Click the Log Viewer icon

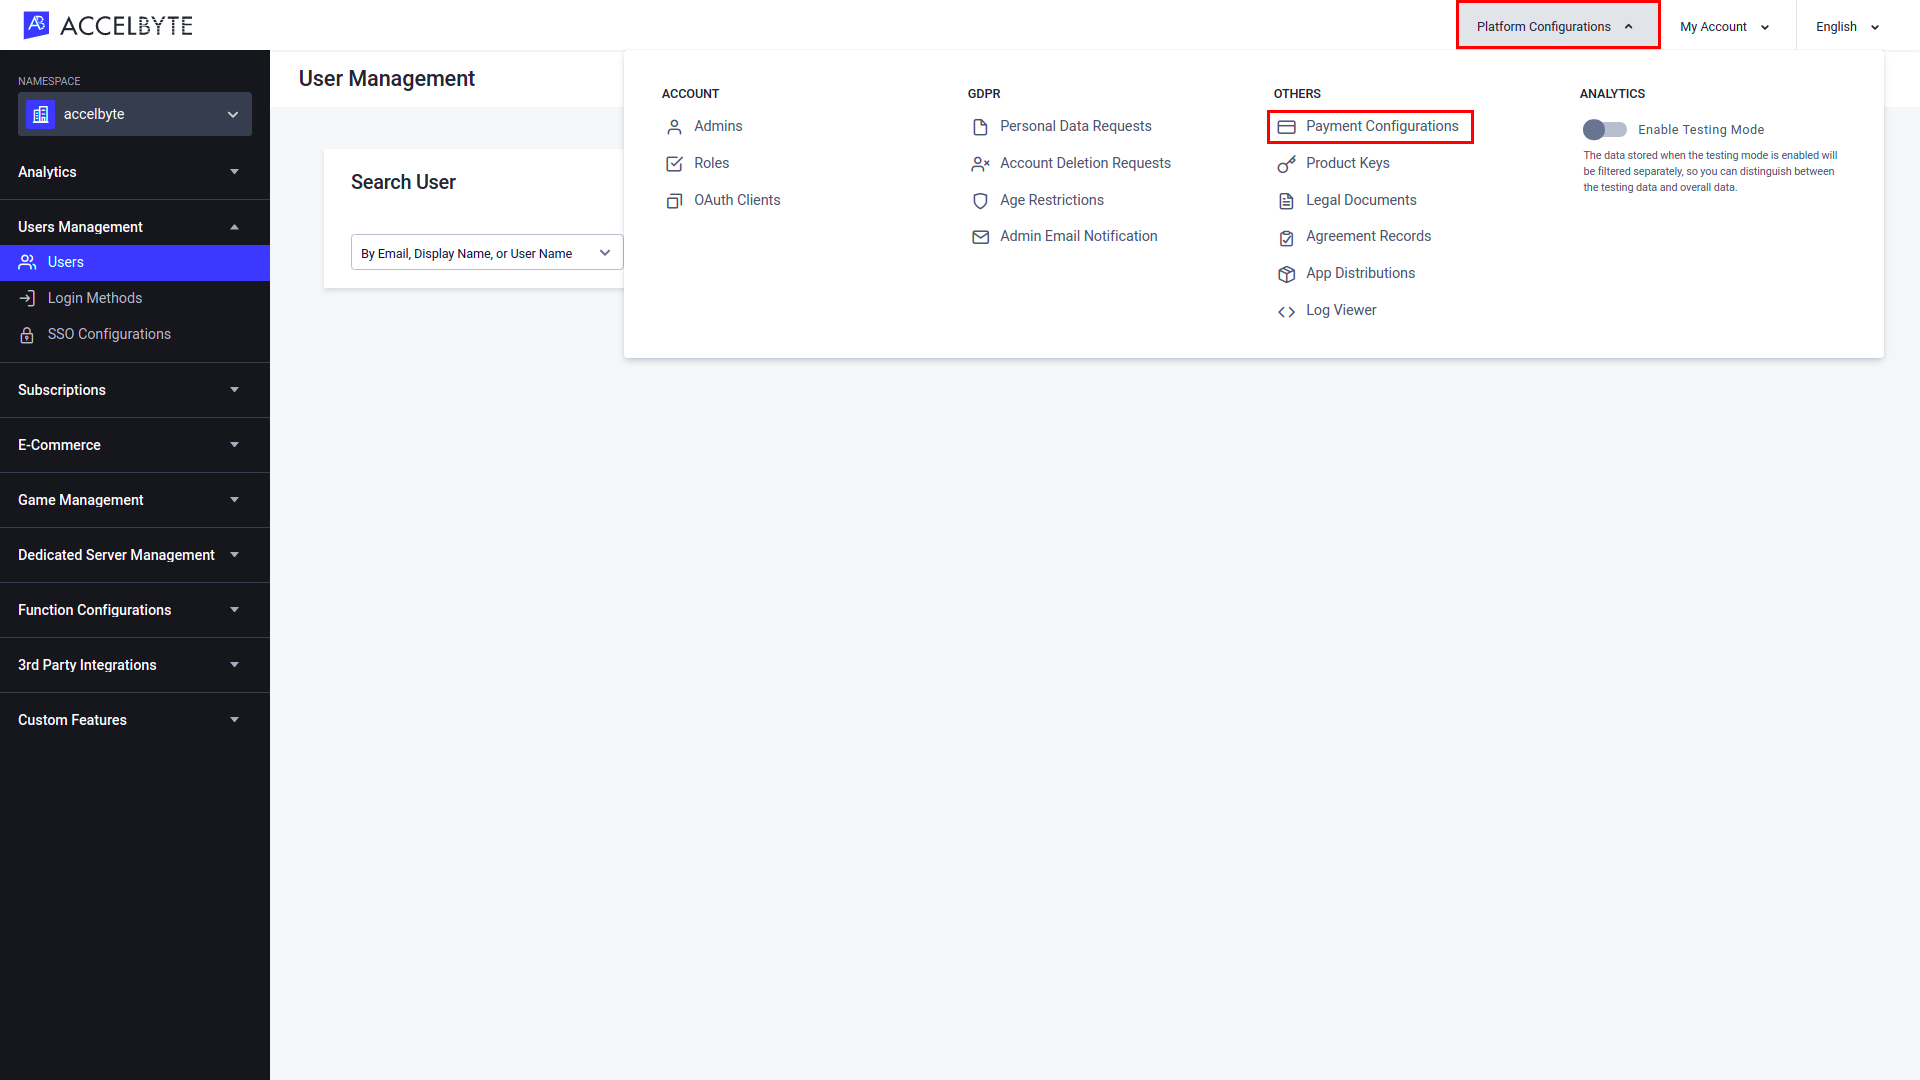1287,310
